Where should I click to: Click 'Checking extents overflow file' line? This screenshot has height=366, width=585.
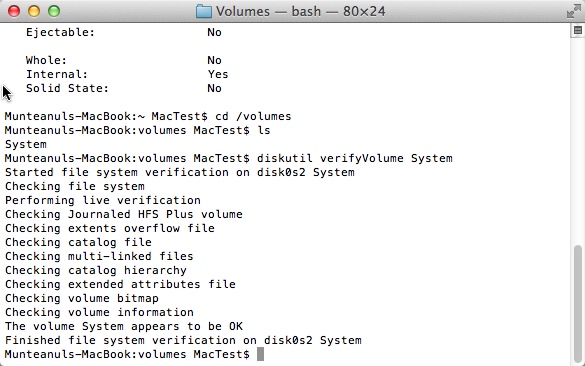click(110, 228)
